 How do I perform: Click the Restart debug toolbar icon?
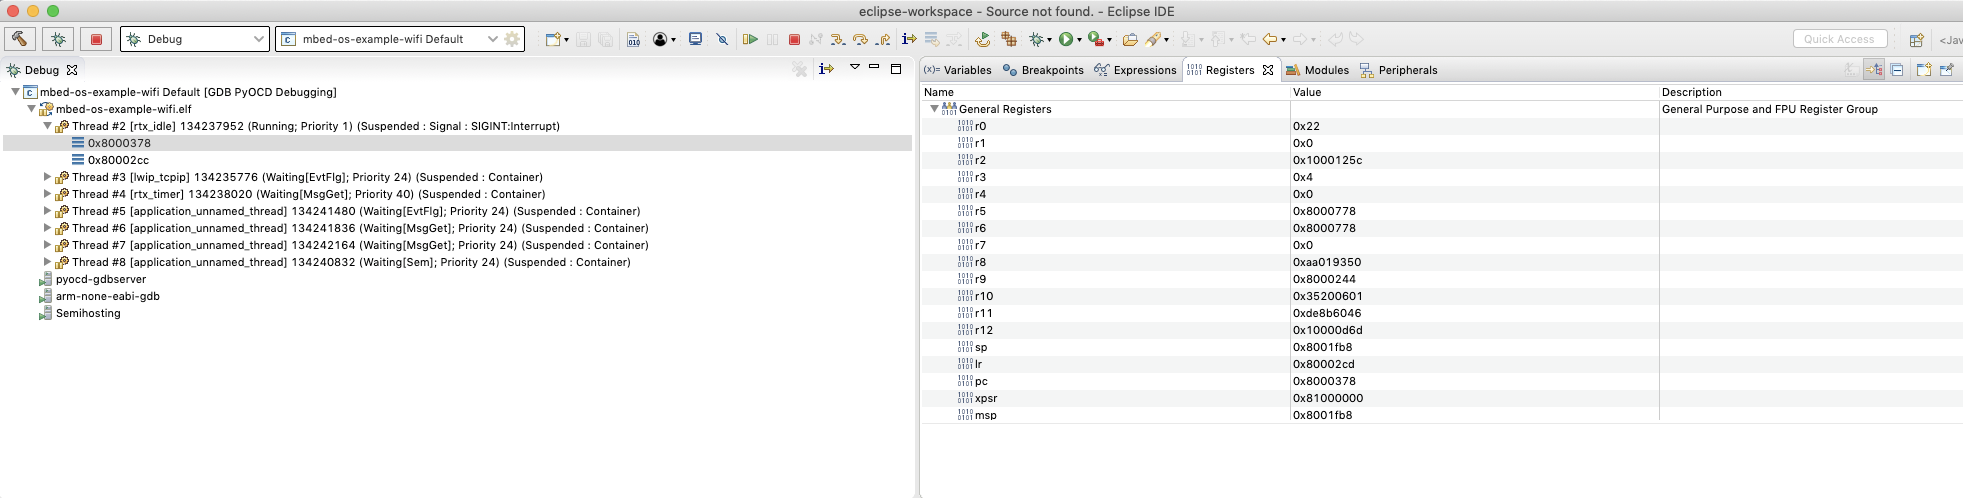tap(982, 39)
